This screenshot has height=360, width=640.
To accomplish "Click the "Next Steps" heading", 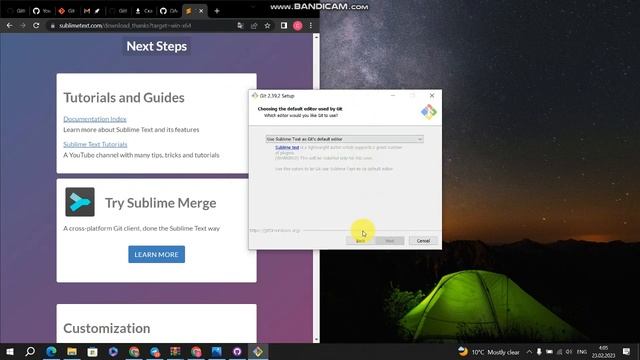I will 157,46.
